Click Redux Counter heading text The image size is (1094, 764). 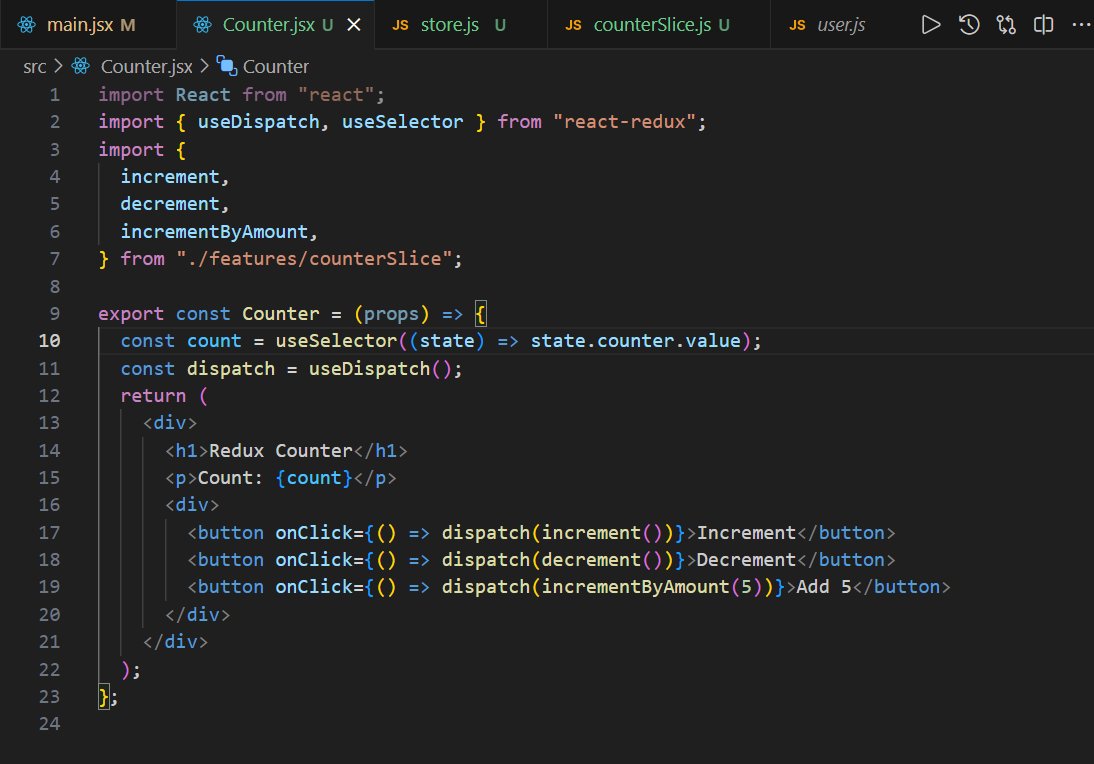click(x=280, y=451)
